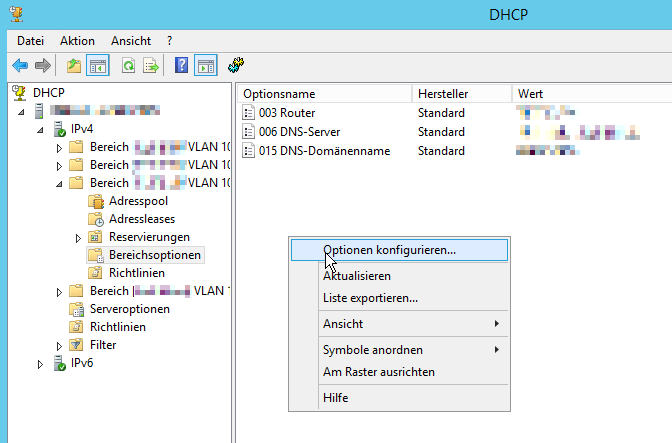Click the green Refresh toolbar icon
This screenshot has height=443, width=672.
(128, 66)
